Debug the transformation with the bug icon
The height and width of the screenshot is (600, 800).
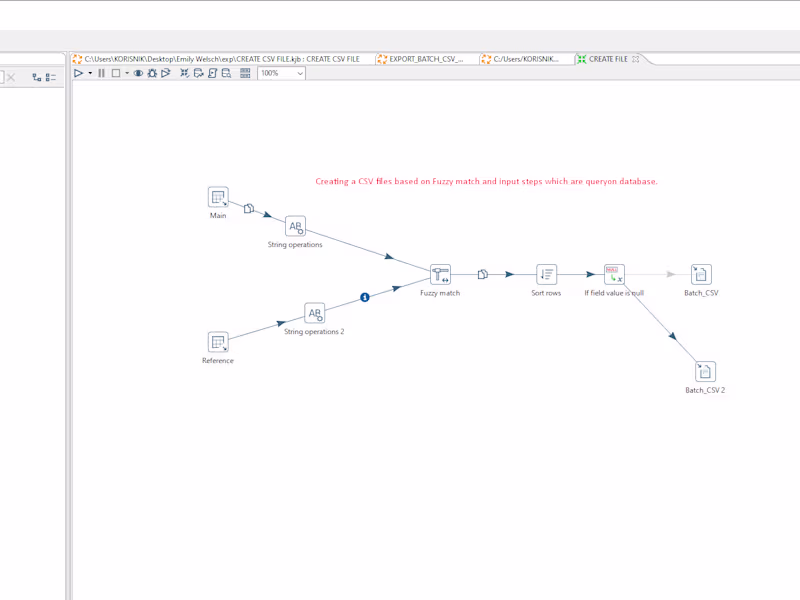click(x=151, y=73)
